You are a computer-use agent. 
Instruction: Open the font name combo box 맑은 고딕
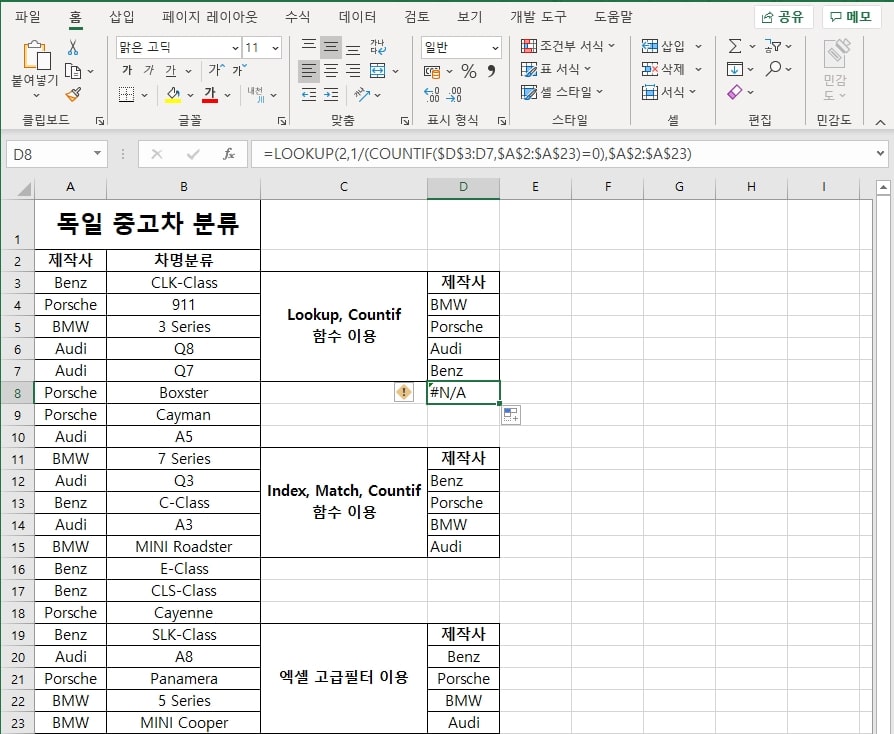(x=179, y=47)
